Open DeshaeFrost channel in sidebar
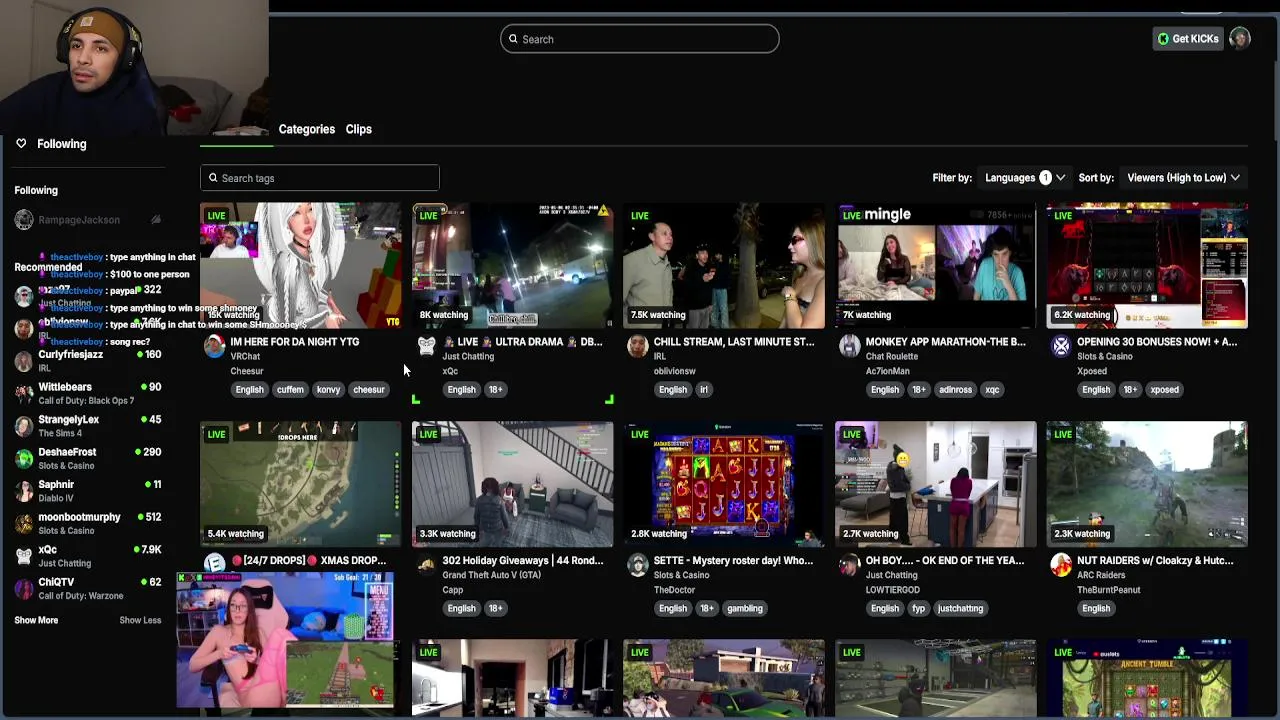 (x=88, y=458)
